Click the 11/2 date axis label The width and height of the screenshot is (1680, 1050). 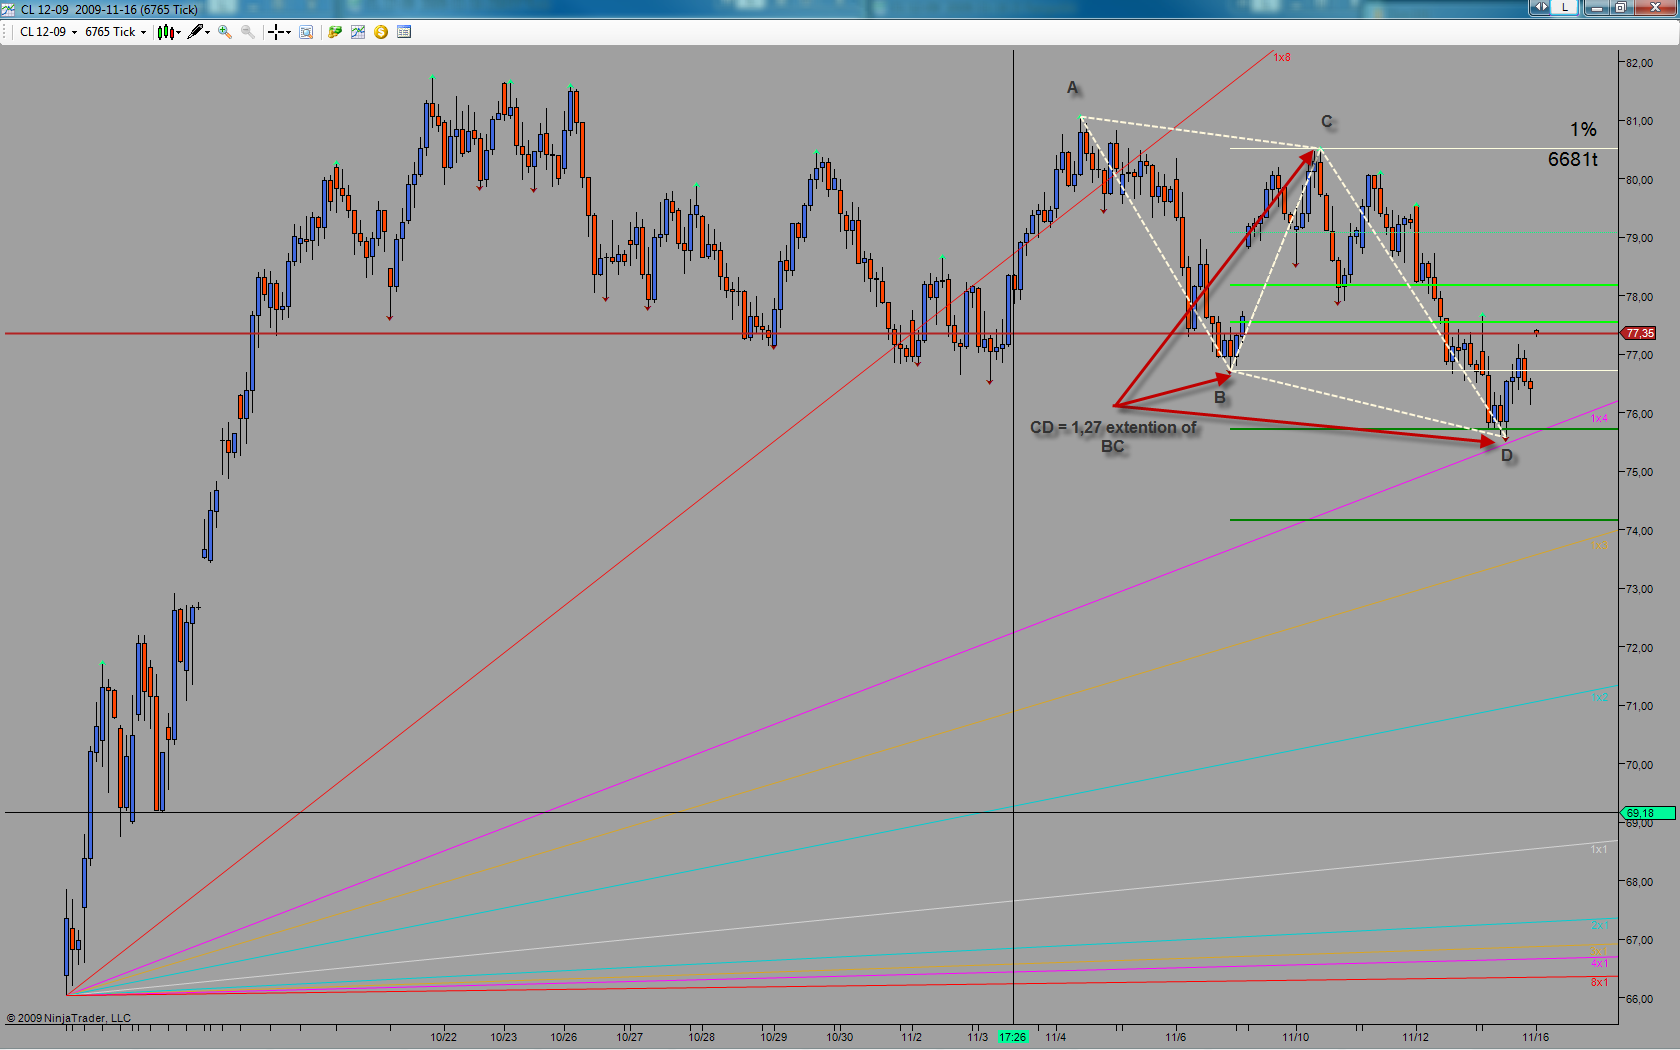(911, 1037)
